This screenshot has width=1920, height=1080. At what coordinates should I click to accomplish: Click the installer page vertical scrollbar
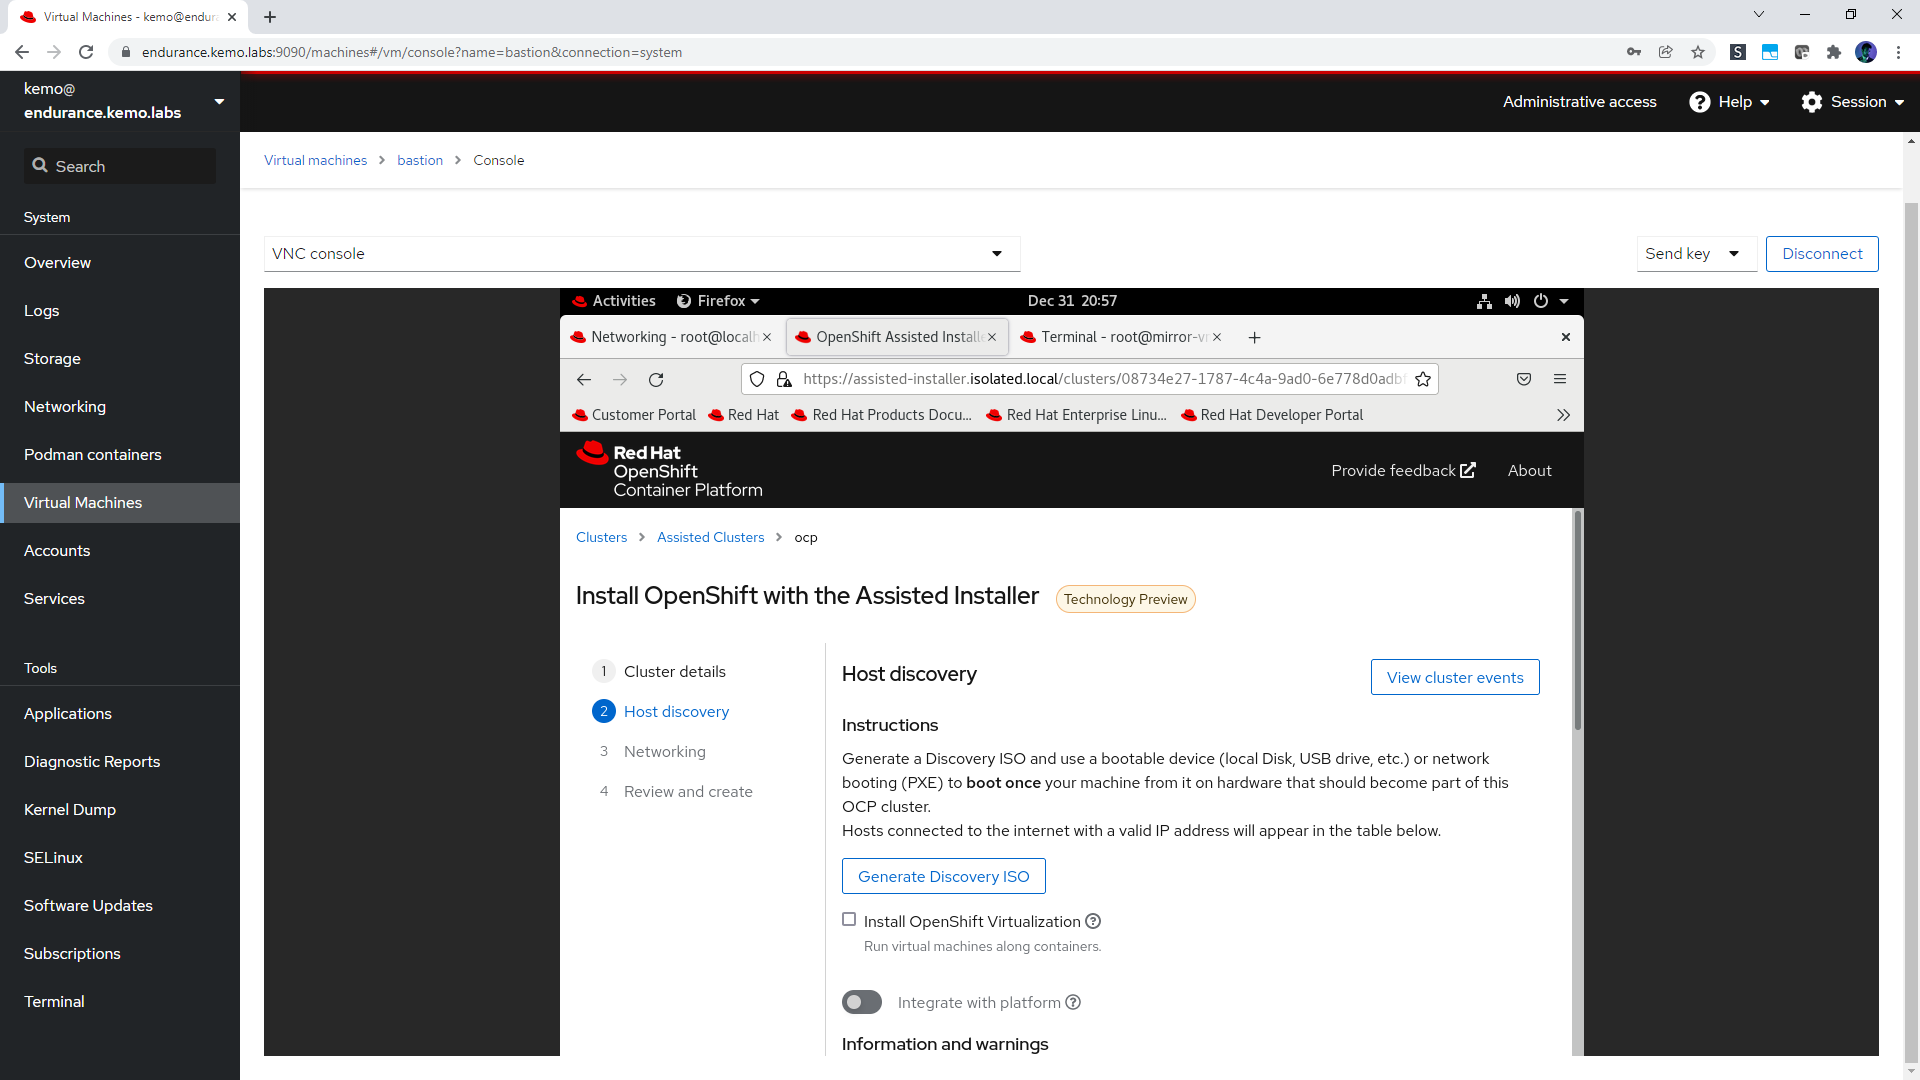(x=1578, y=620)
